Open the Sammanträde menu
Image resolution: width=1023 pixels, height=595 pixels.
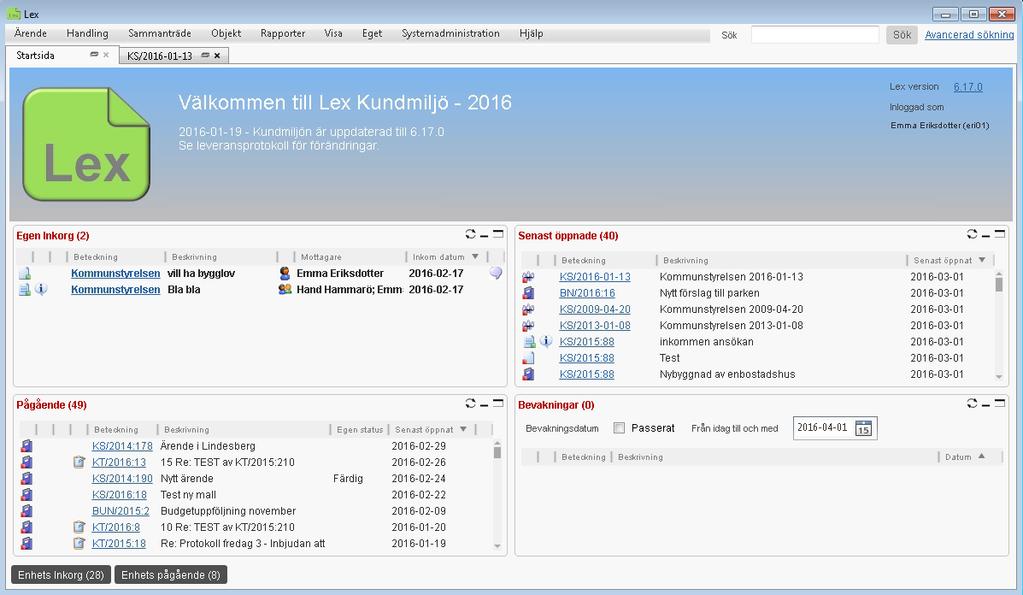coord(160,33)
